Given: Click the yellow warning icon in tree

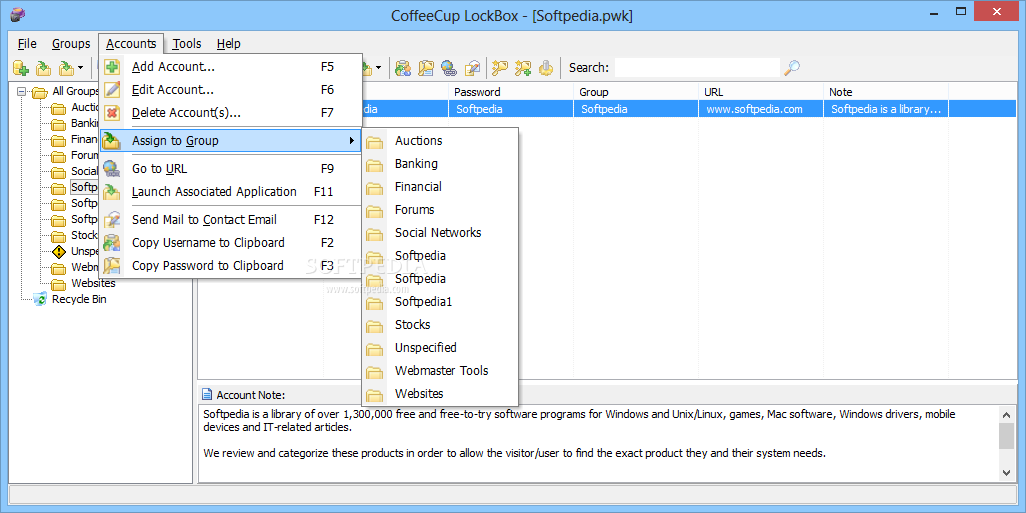Looking at the screenshot, I should (60, 251).
